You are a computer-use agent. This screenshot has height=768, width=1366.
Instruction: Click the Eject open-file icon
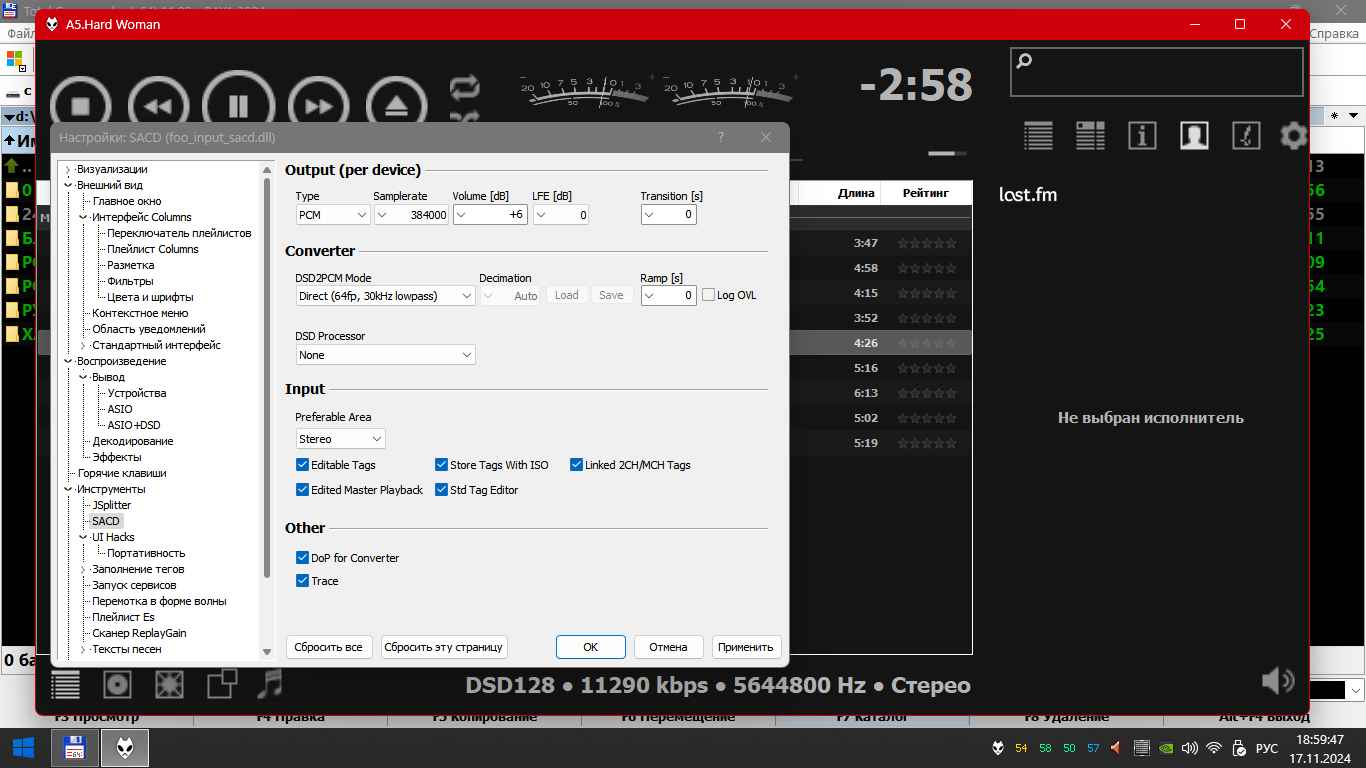(396, 105)
